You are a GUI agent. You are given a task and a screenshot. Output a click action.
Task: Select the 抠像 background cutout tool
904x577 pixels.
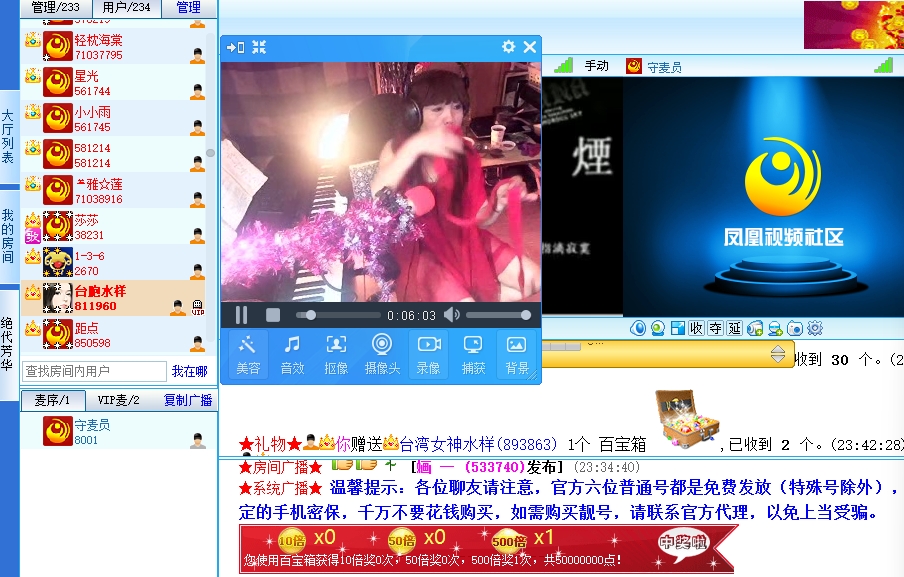tap(337, 354)
